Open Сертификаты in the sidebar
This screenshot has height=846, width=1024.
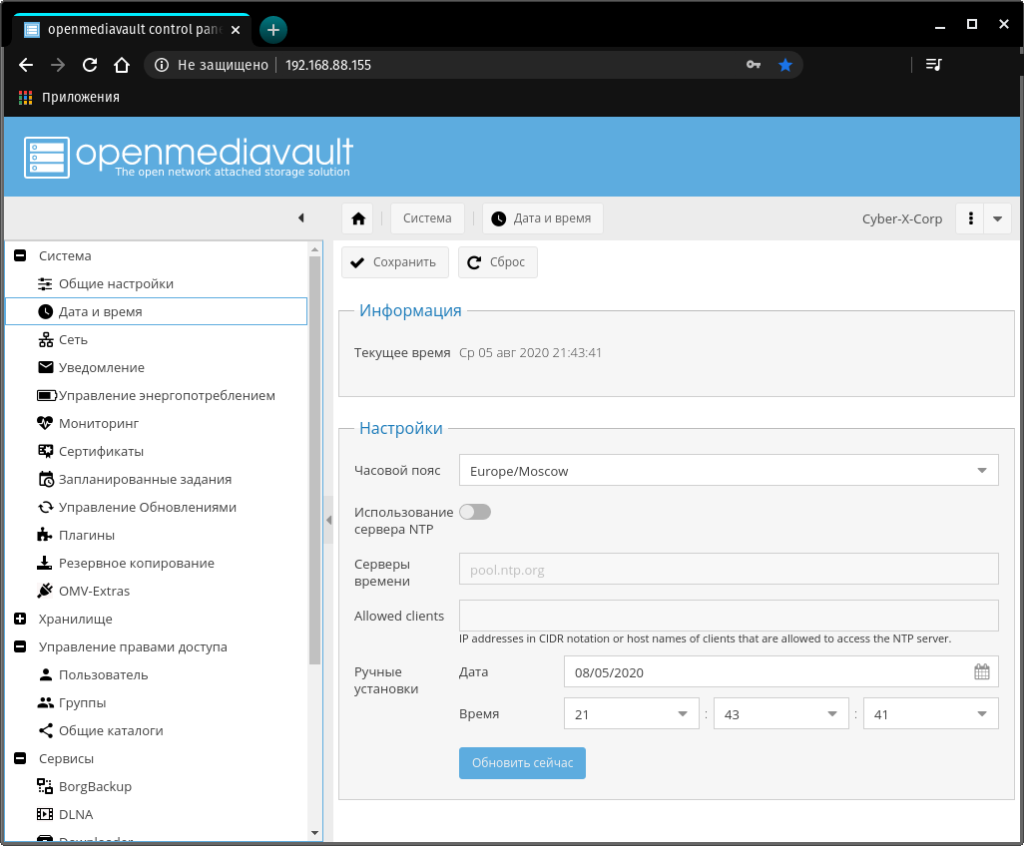point(101,451)
